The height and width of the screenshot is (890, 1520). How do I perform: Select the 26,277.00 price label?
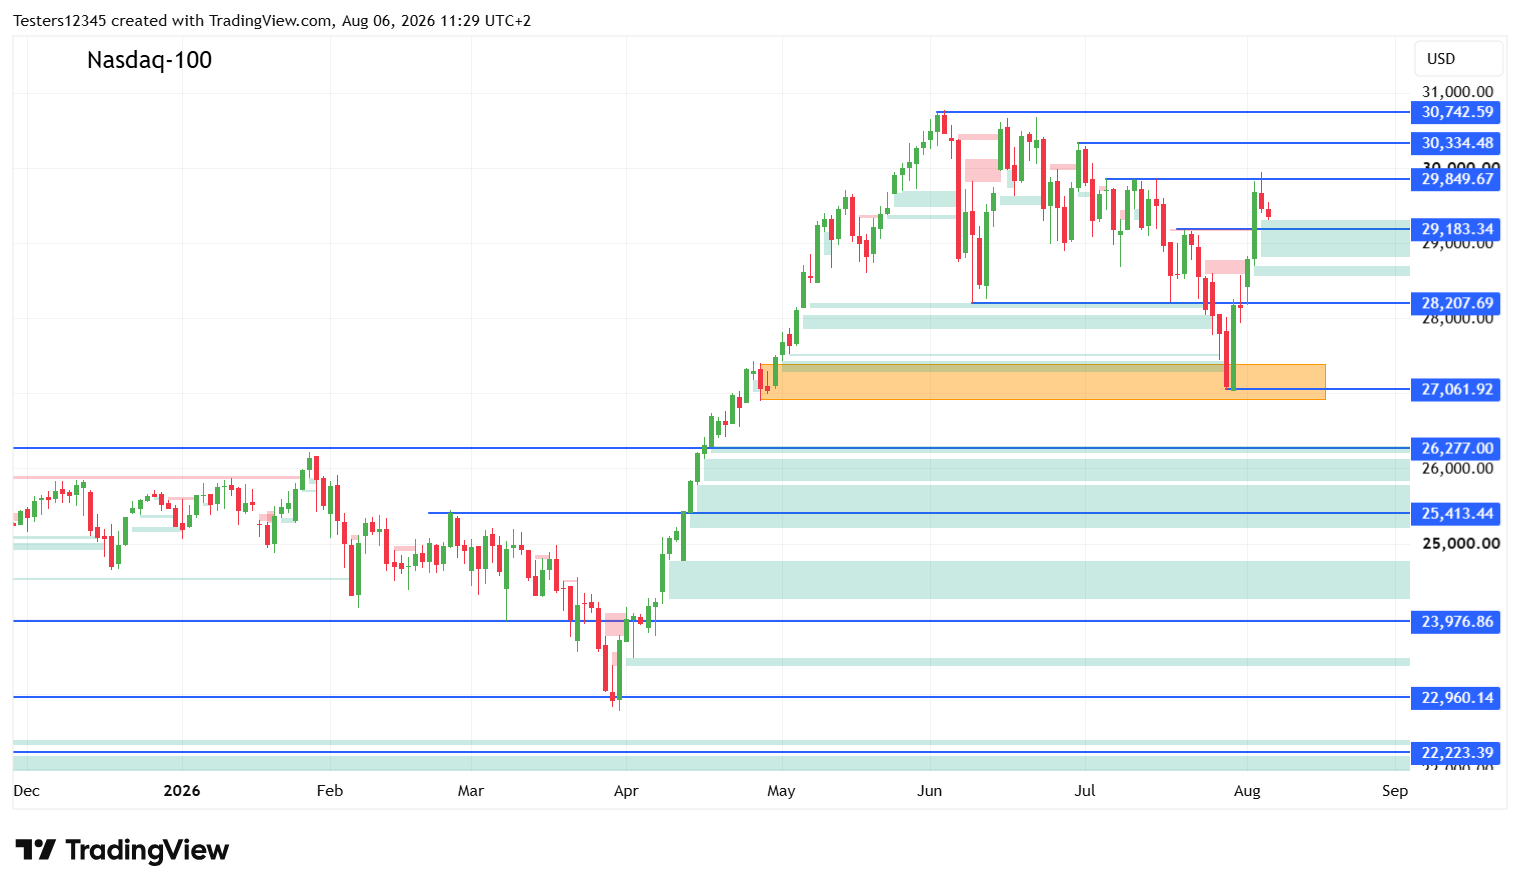tap(1457, 448)
